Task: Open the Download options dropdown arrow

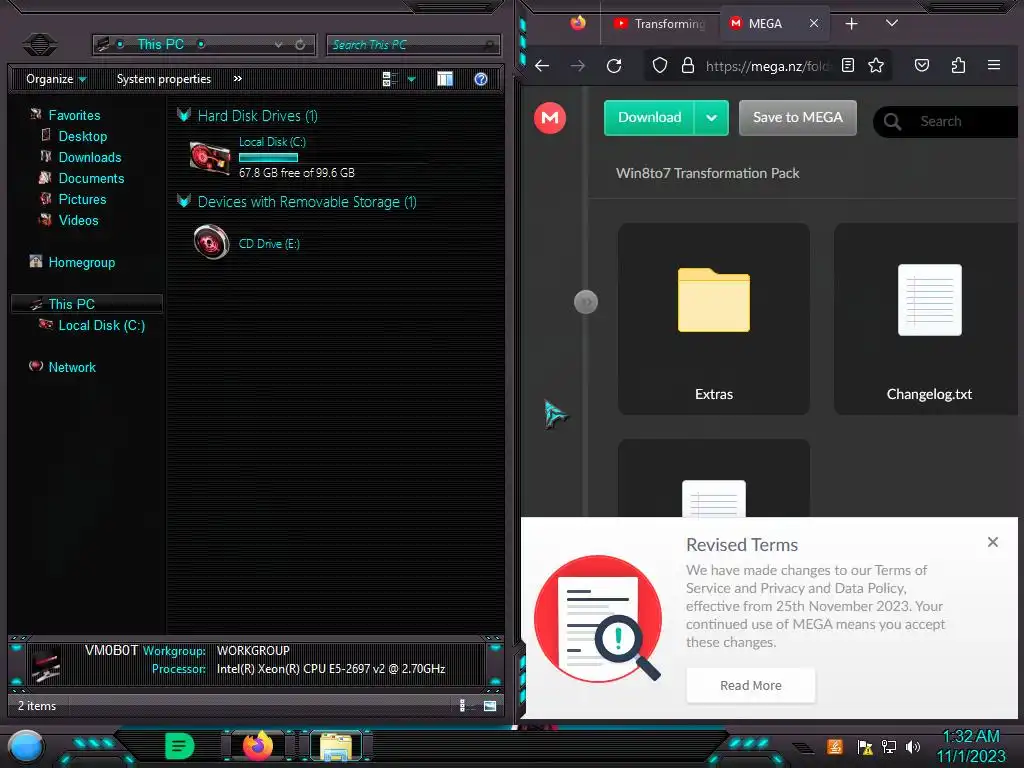Action: [711, 118]
